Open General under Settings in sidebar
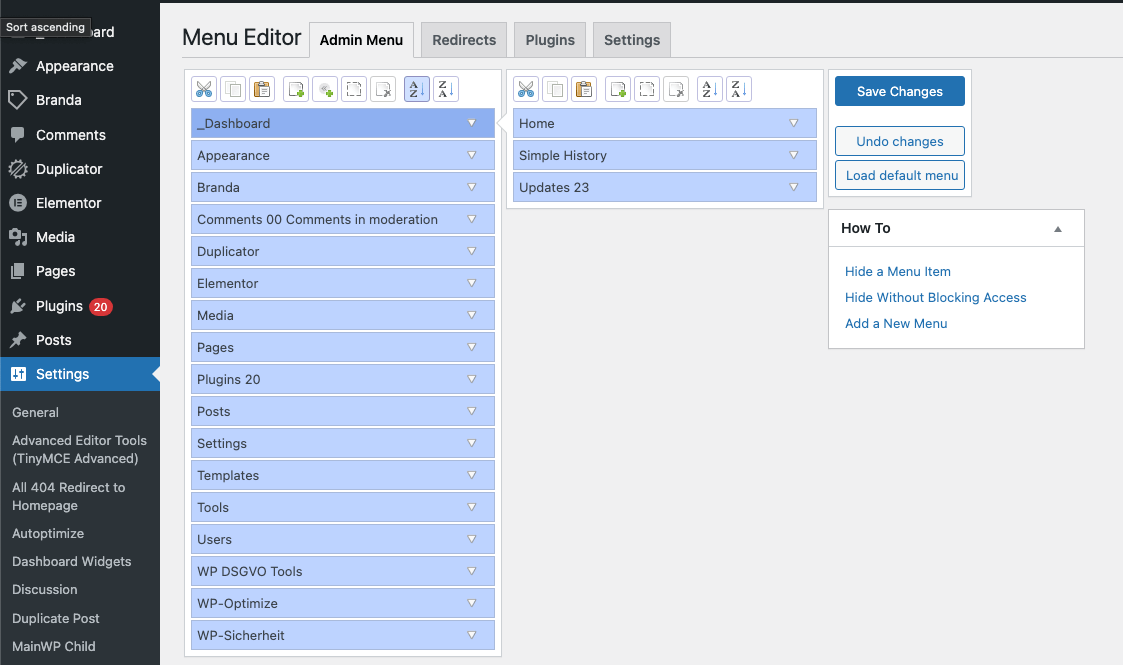The height and width of the screenshot is (665, 1123). 36,412
